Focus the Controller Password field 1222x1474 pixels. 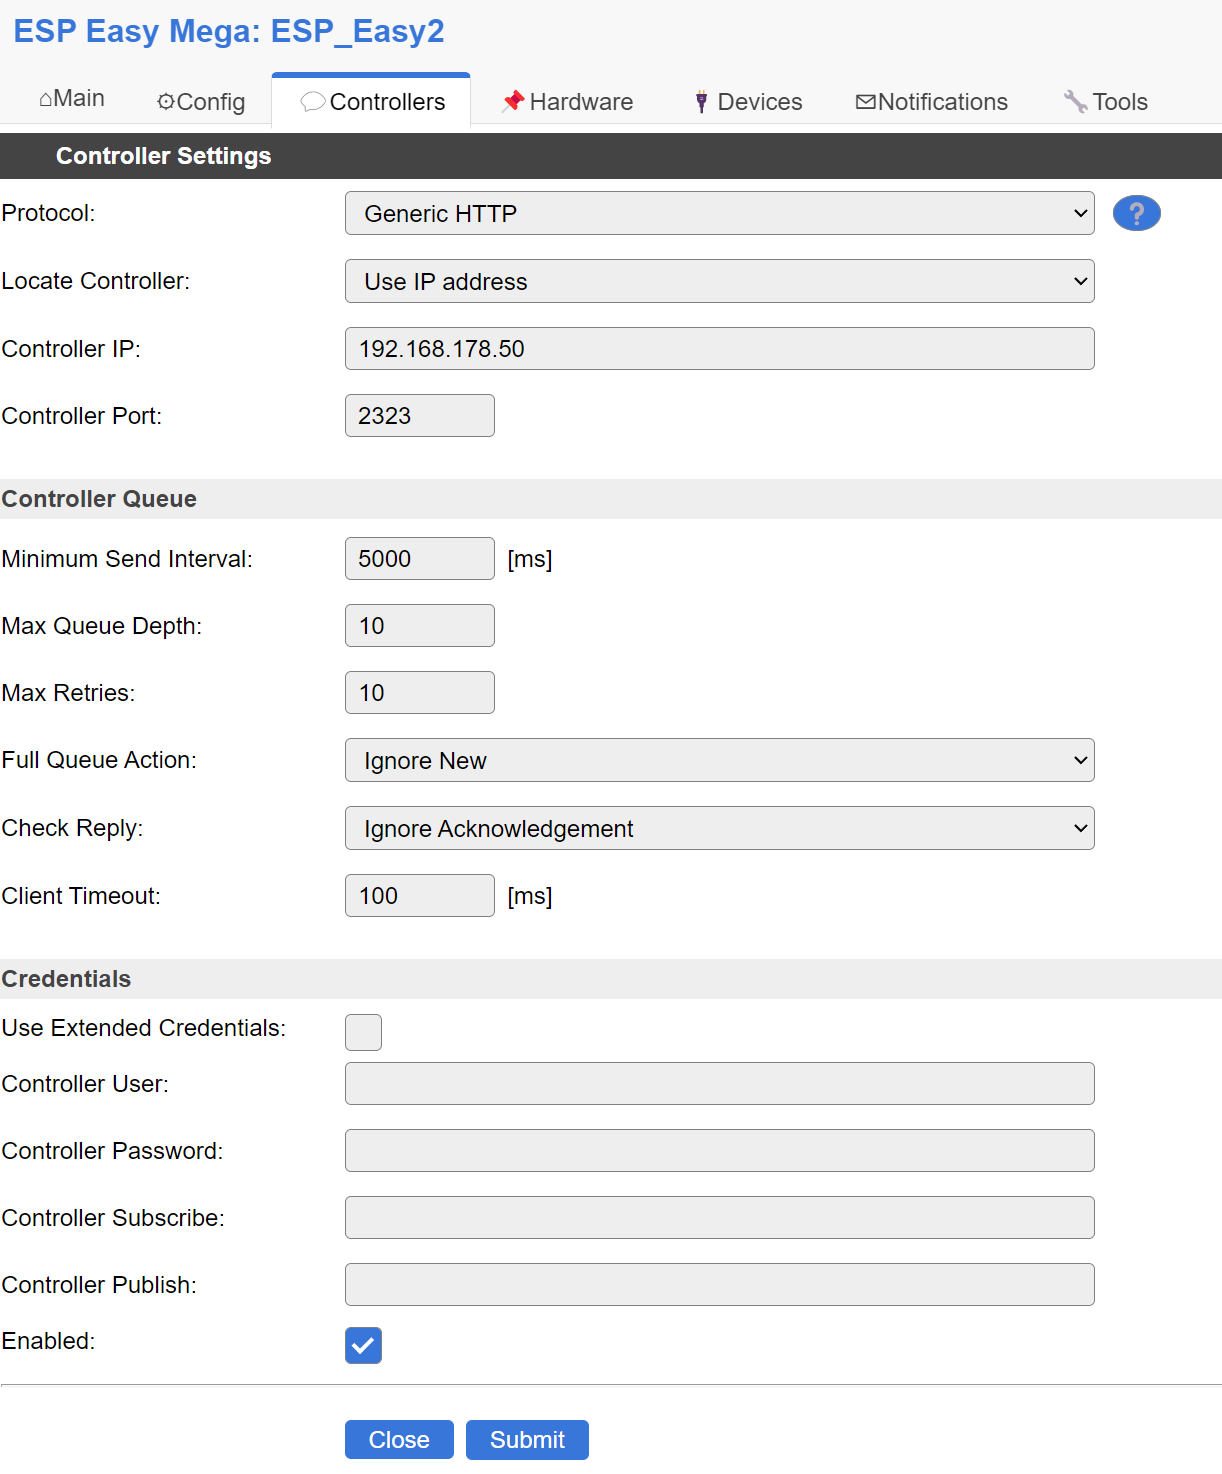coord(720,1150)
